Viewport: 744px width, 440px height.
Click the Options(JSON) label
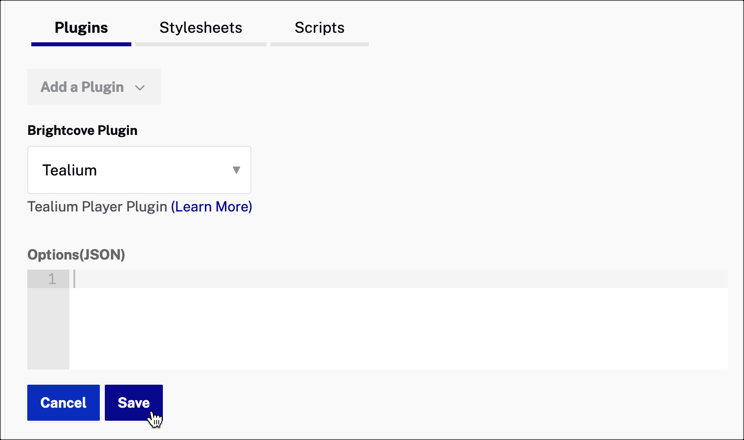pyautogui.click(x=76, y=255)
